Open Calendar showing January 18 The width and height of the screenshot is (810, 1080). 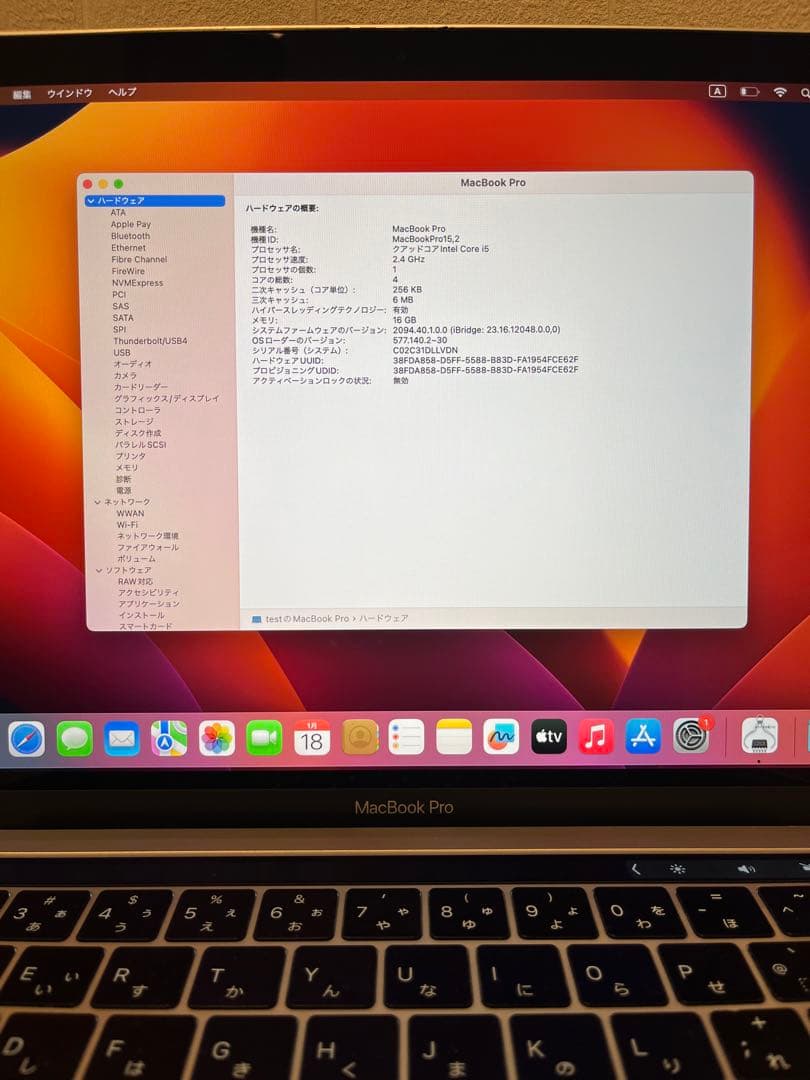(311, 737)
